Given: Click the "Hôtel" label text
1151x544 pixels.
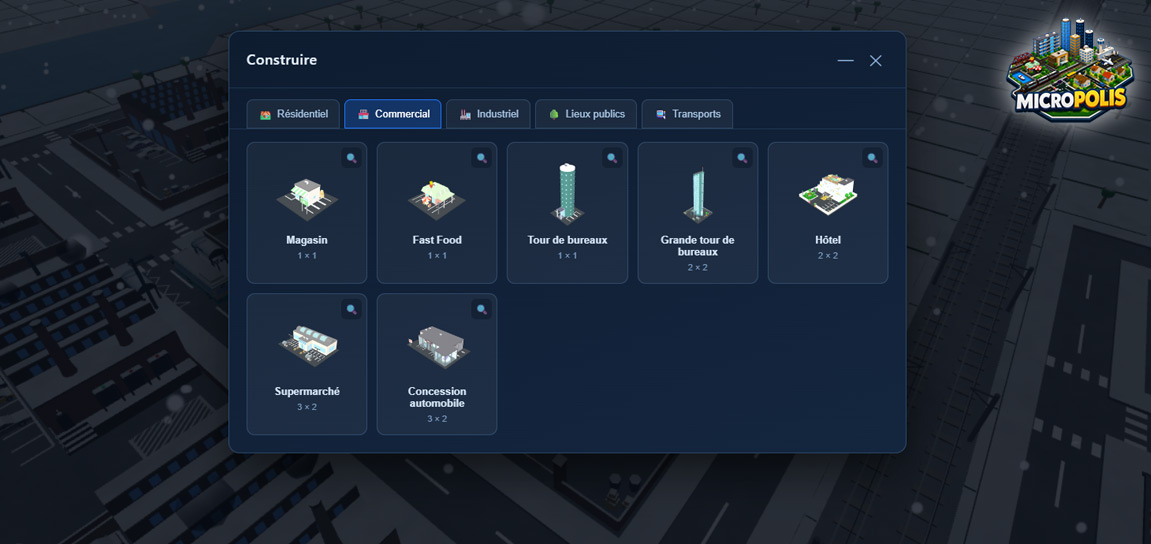Looking at the screenshot, I should (828, 240).
